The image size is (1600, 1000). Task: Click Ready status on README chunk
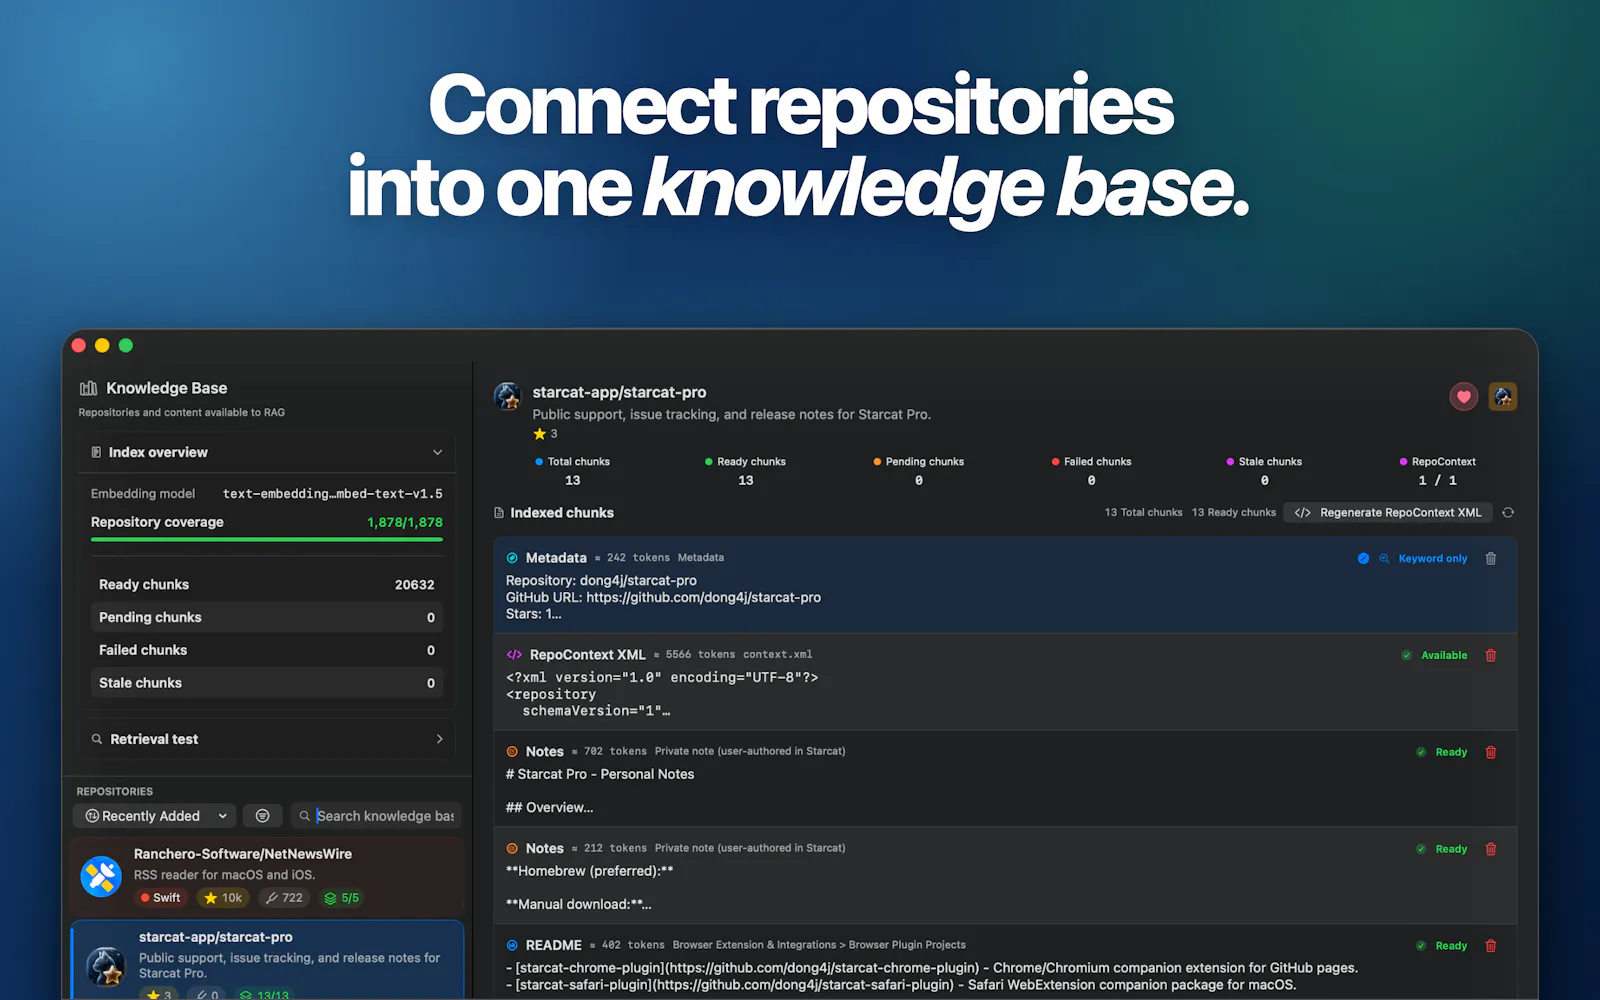[1442, 946]
